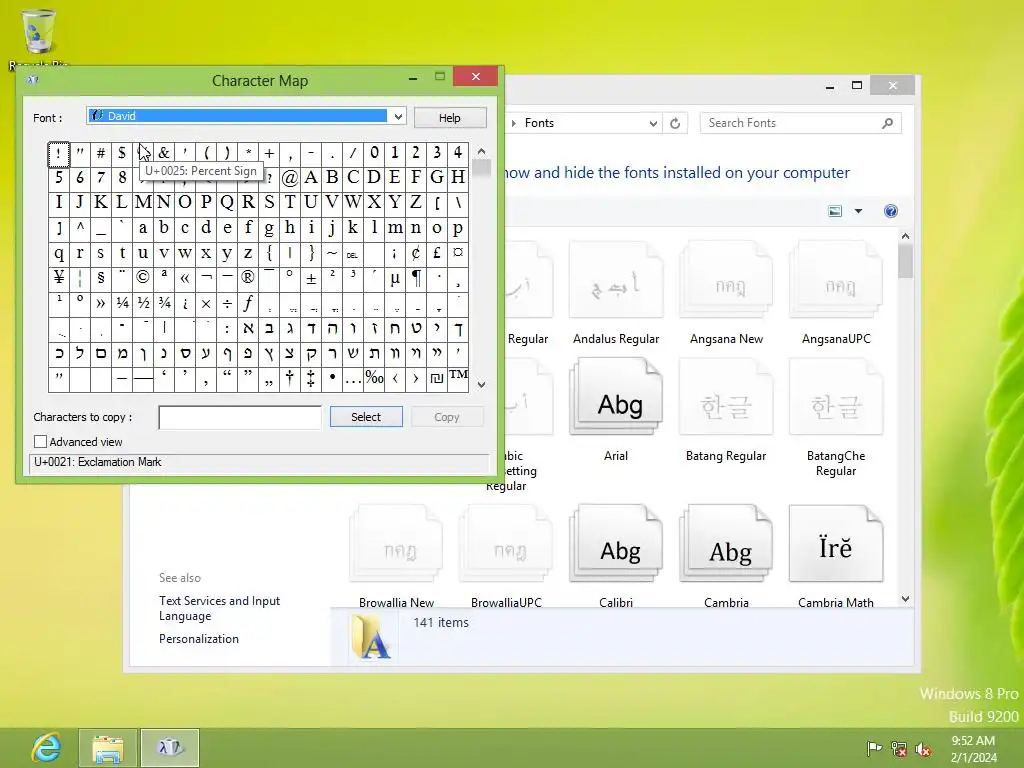1024x768 pixels.
Task: Click the Select button
Action: (366, 417)
